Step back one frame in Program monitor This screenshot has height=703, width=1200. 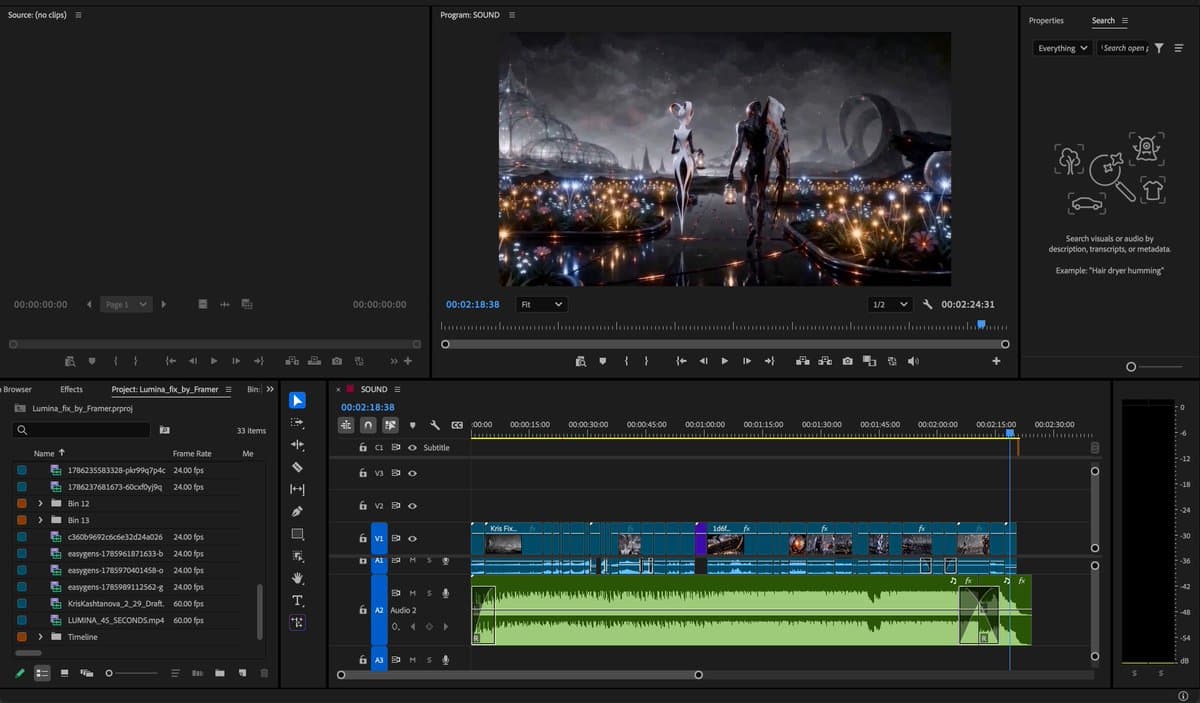[703, 361]
